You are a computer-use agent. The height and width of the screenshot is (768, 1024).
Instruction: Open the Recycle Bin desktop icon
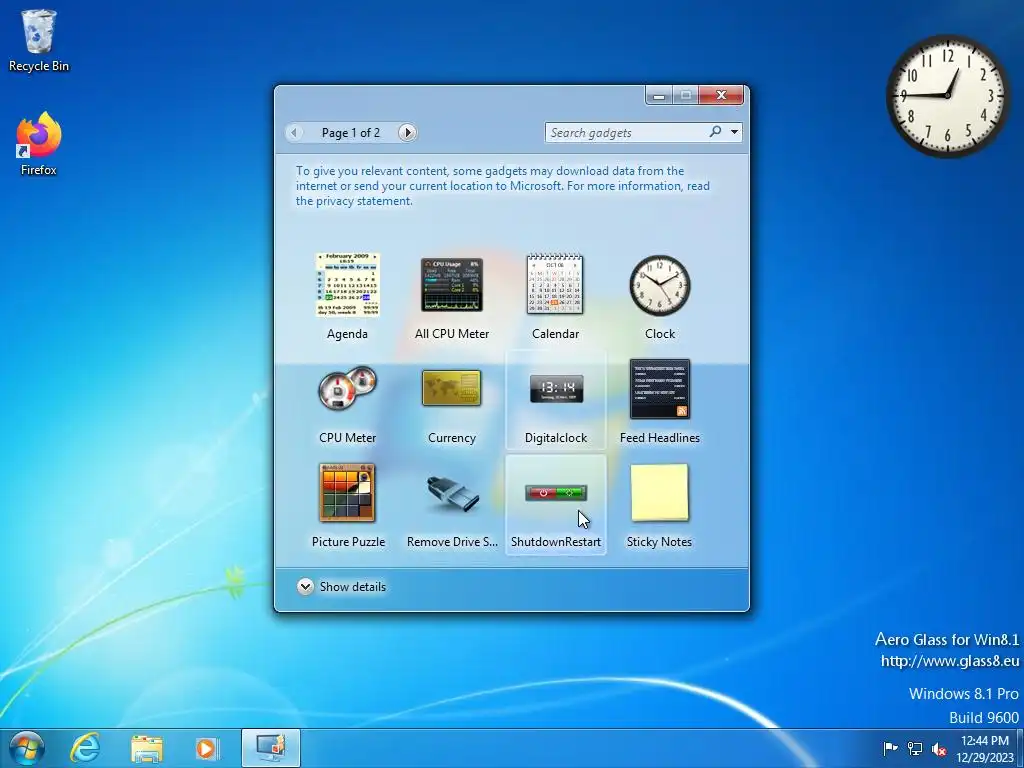click(x=39, y=40)
